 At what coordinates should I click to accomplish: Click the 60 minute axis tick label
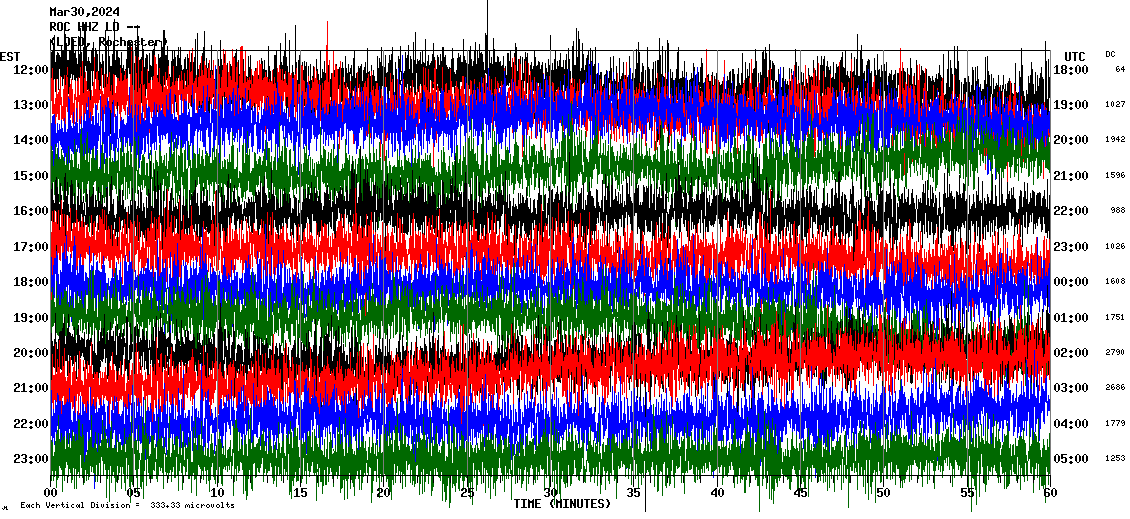tap(1048, 493)
